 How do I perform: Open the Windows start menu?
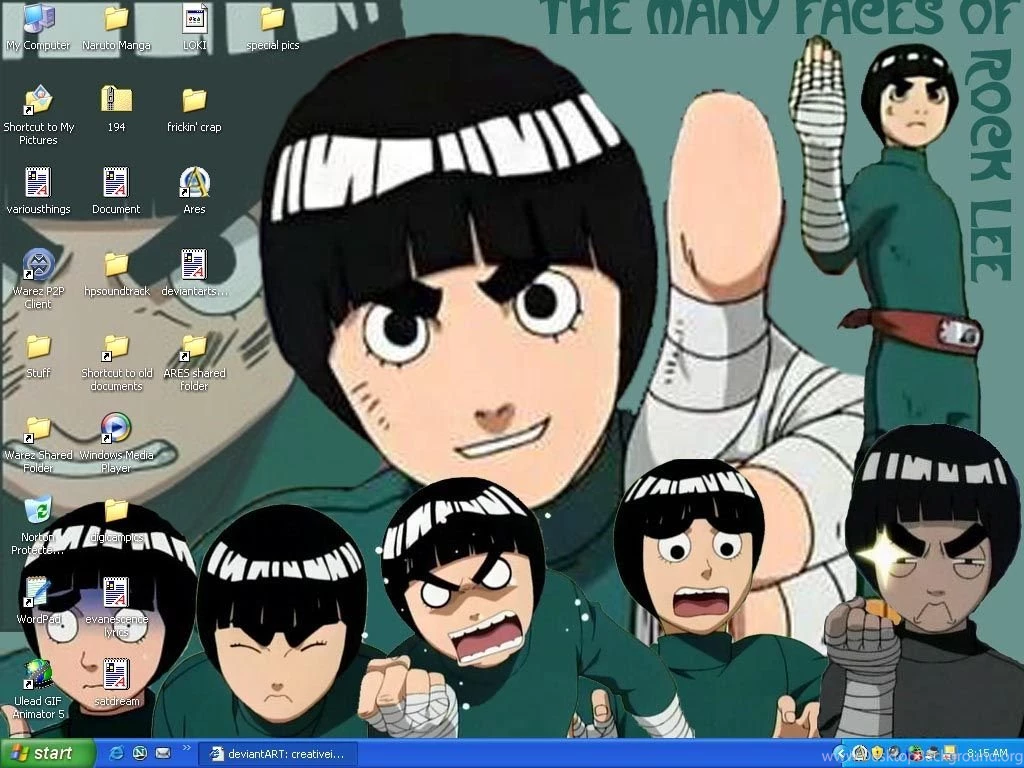pyautogui.click(x=46, y=754)
